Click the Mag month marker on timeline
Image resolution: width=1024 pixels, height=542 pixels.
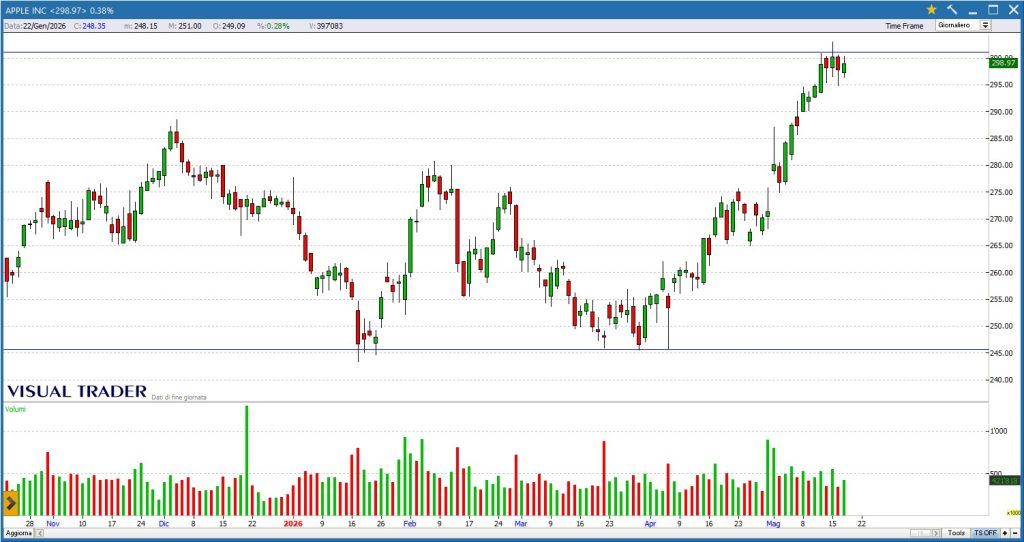(x=773, y=523)
